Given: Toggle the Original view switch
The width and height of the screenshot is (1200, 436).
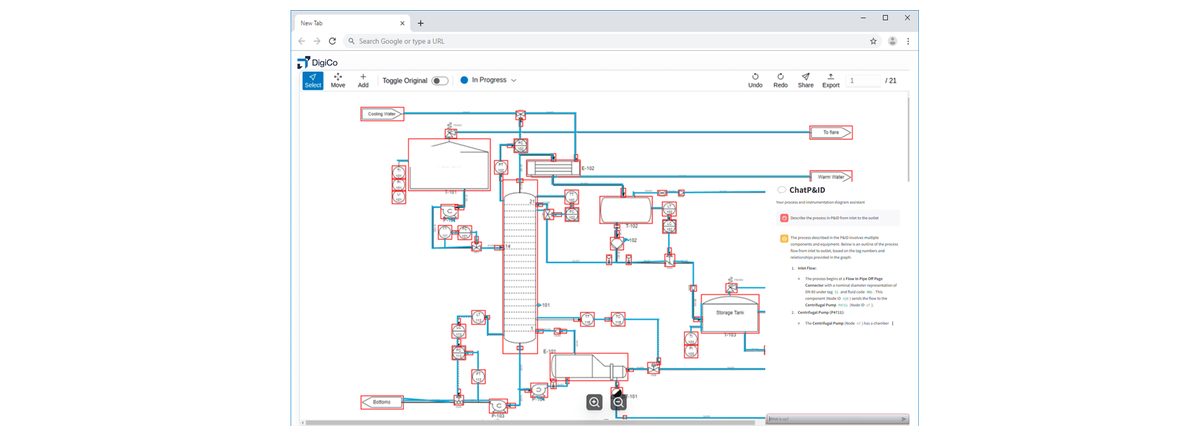Looking at the screenshot, I should pyautogui.click(x=440, y=80).
